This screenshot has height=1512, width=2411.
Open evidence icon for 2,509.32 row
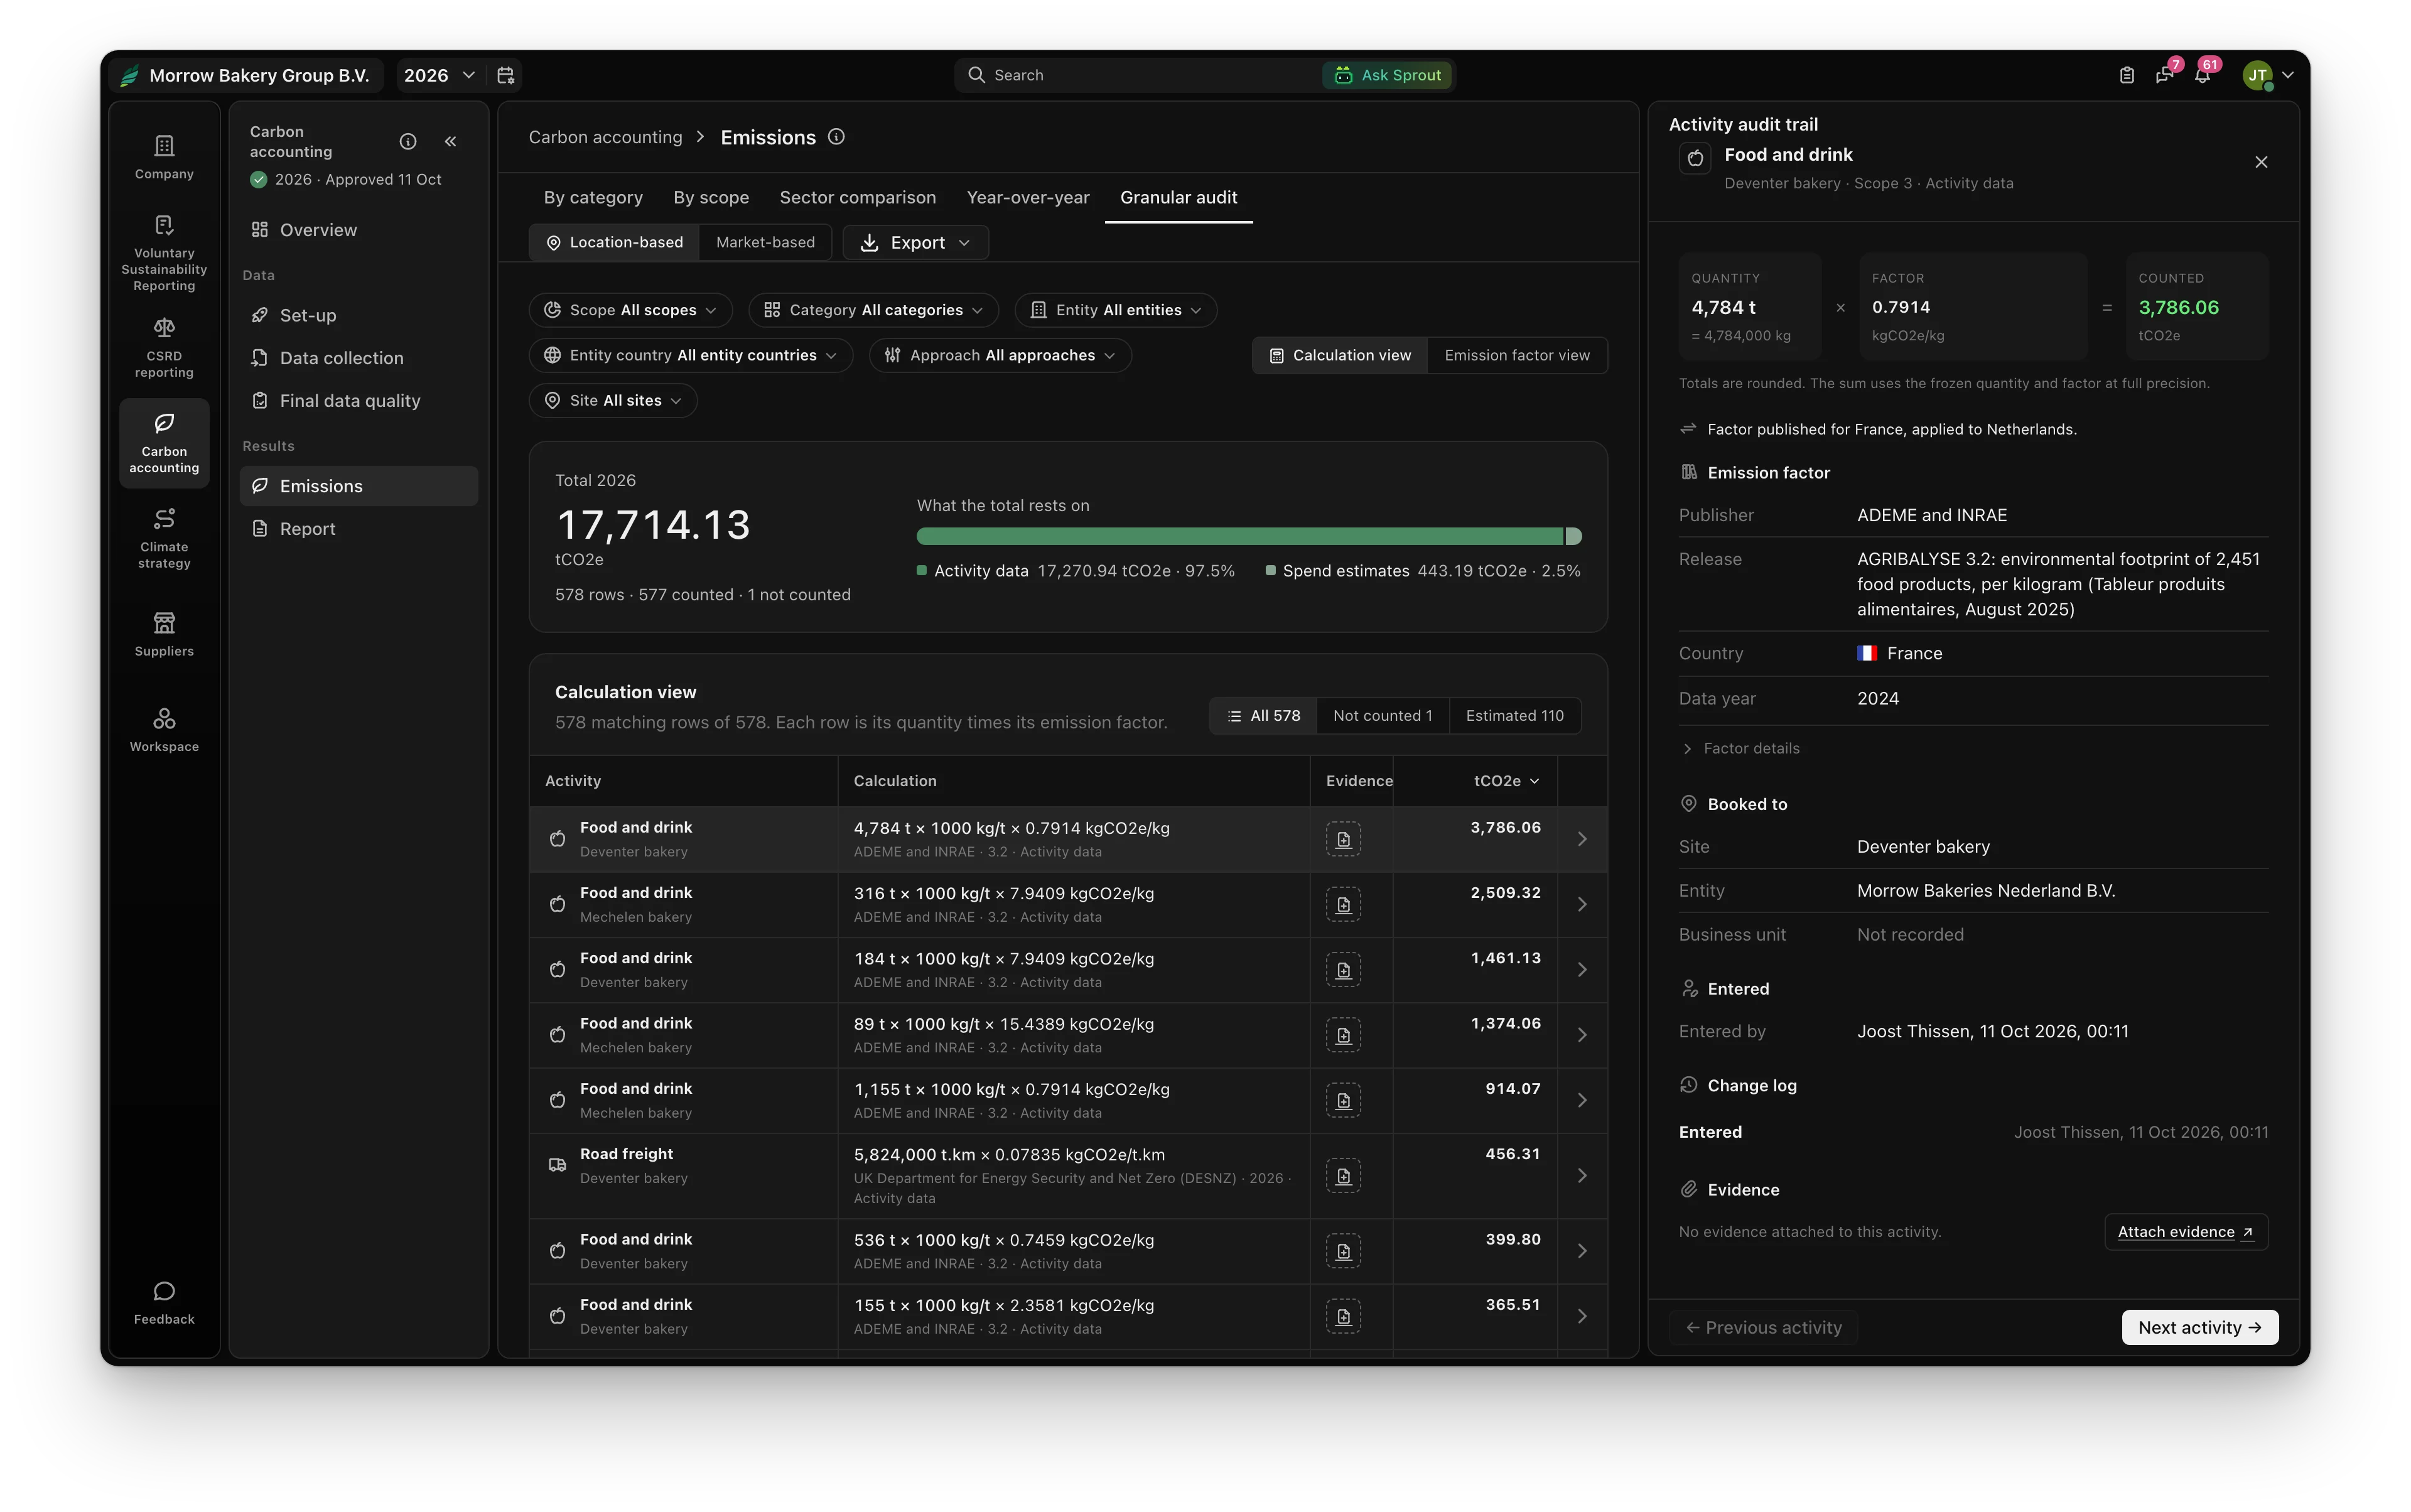click(x=1343, y=904)
